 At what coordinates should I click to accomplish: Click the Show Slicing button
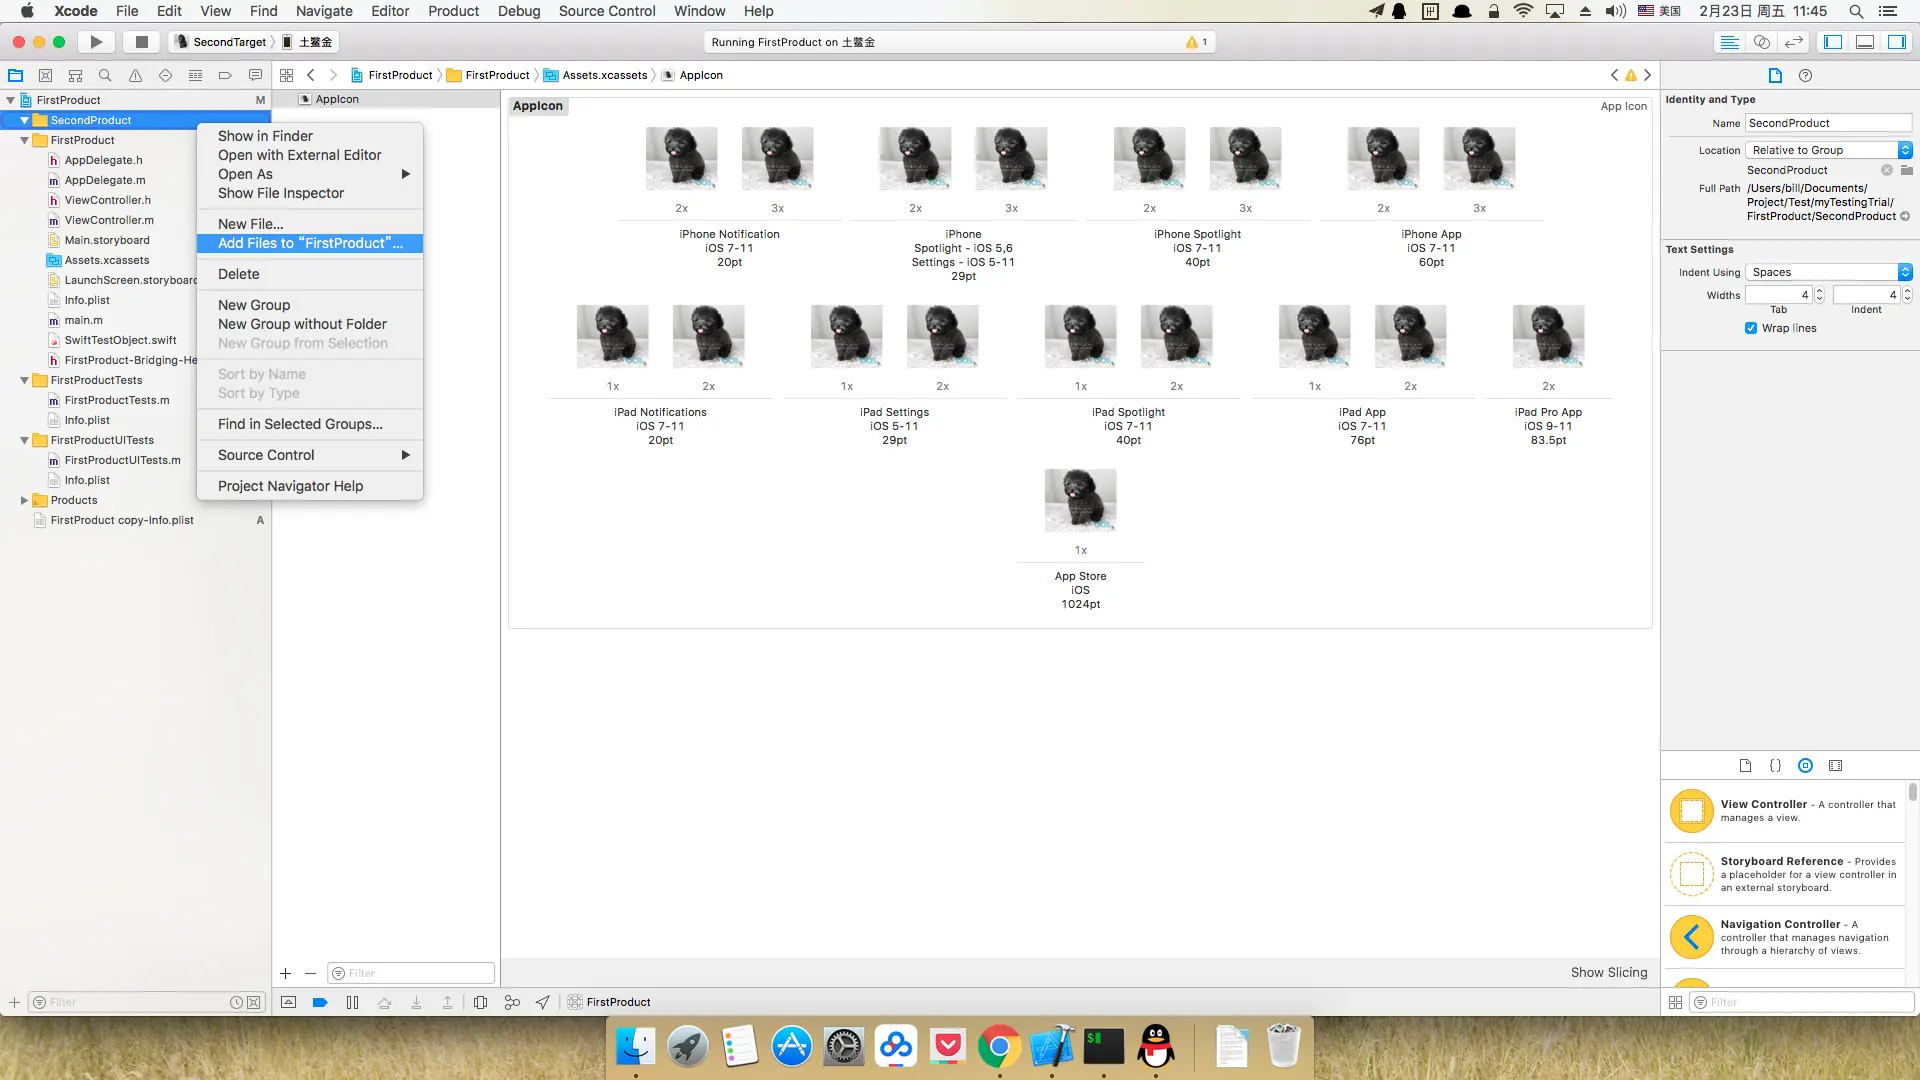coord(1608,972)
